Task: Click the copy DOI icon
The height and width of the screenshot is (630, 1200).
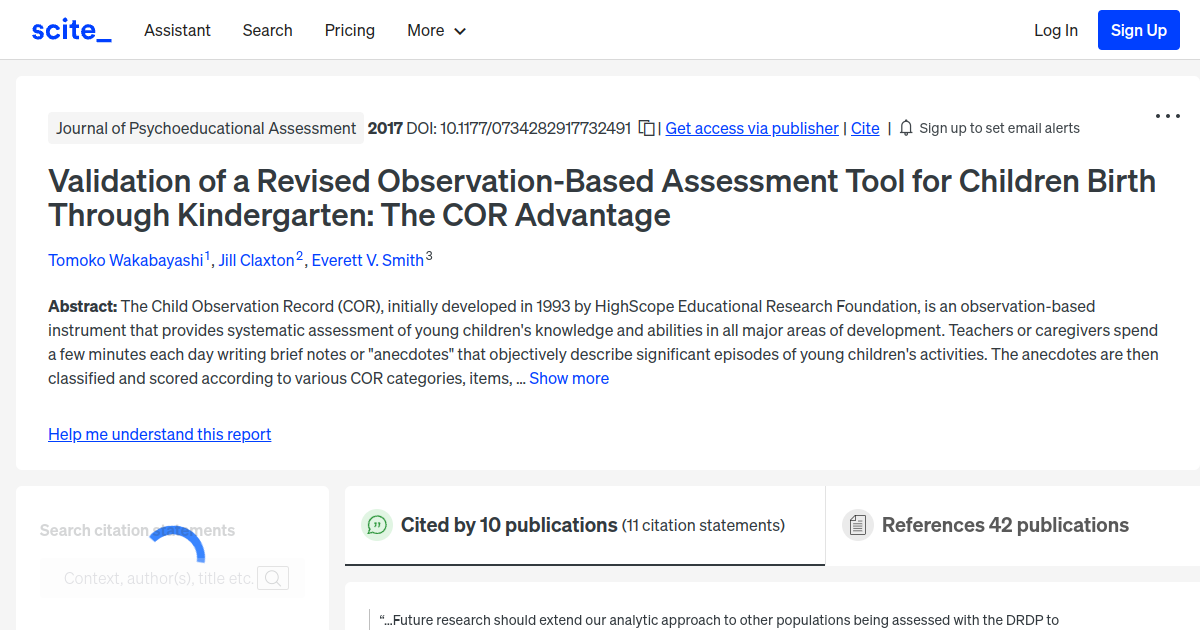Action: click(x=646, y=128)
